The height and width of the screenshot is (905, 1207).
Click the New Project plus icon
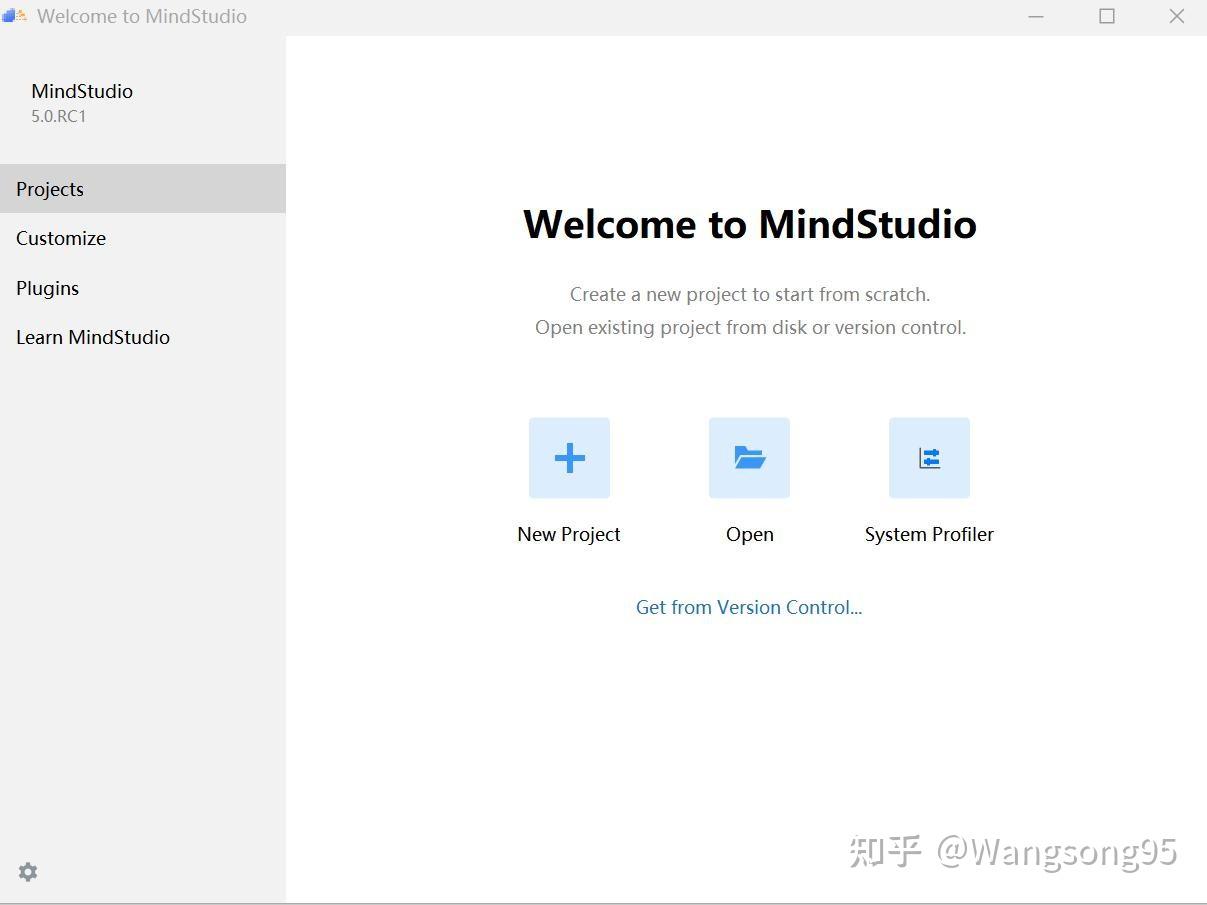[x=569, y=458]
